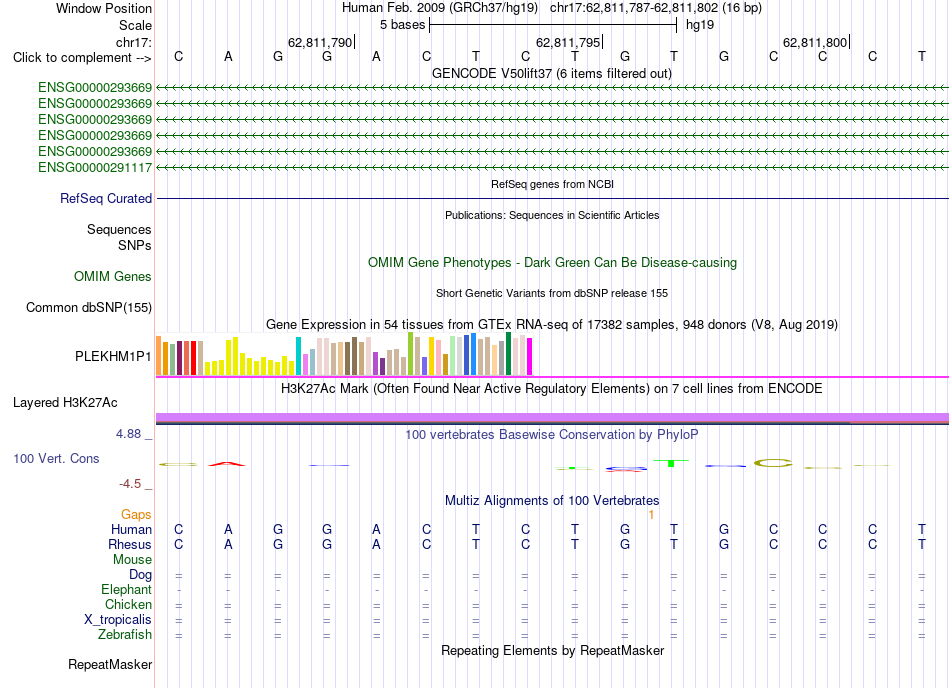
Task: Click the 62,811,790 ruler position marker
Action: [321, 42]
